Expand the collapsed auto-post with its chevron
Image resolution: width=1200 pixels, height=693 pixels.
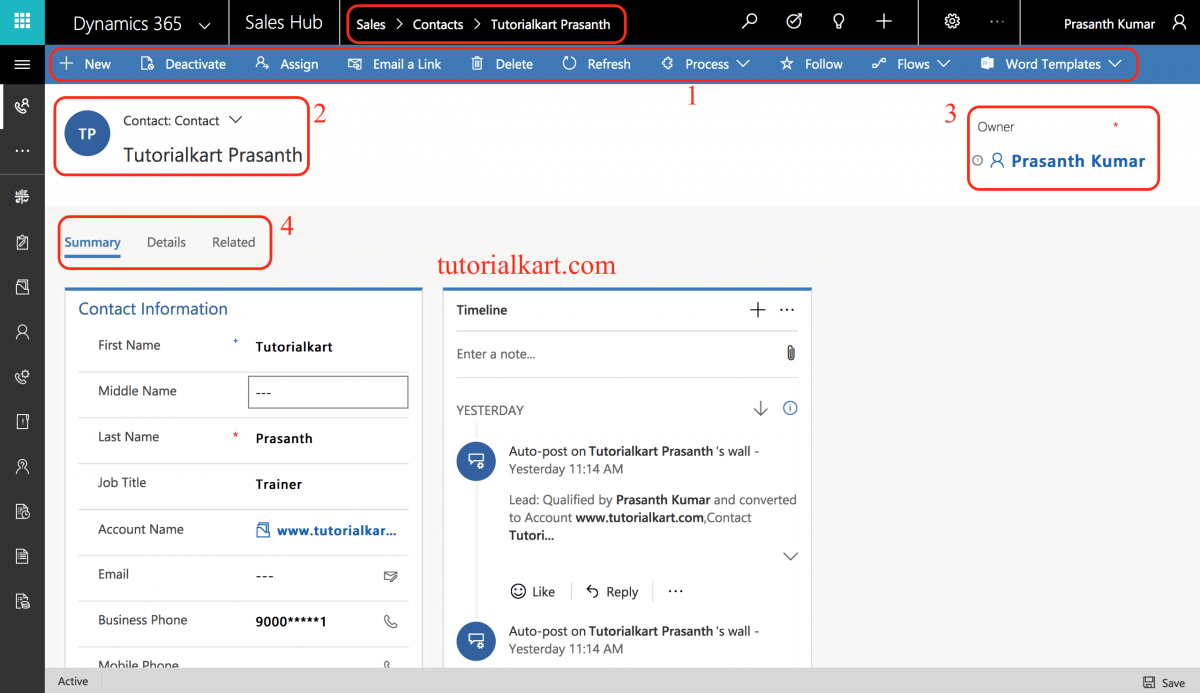[x=790, y=556]
